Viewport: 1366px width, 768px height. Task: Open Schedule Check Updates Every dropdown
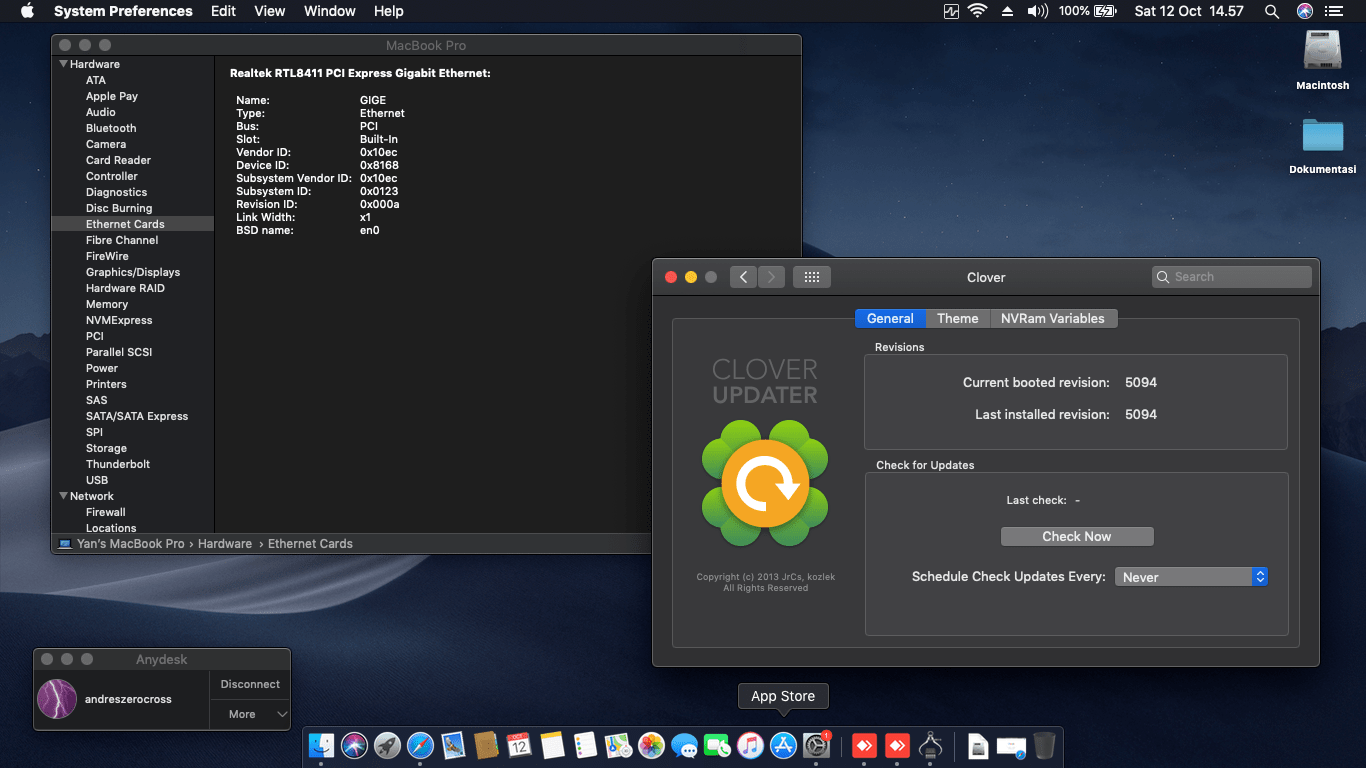point(1191,577)
